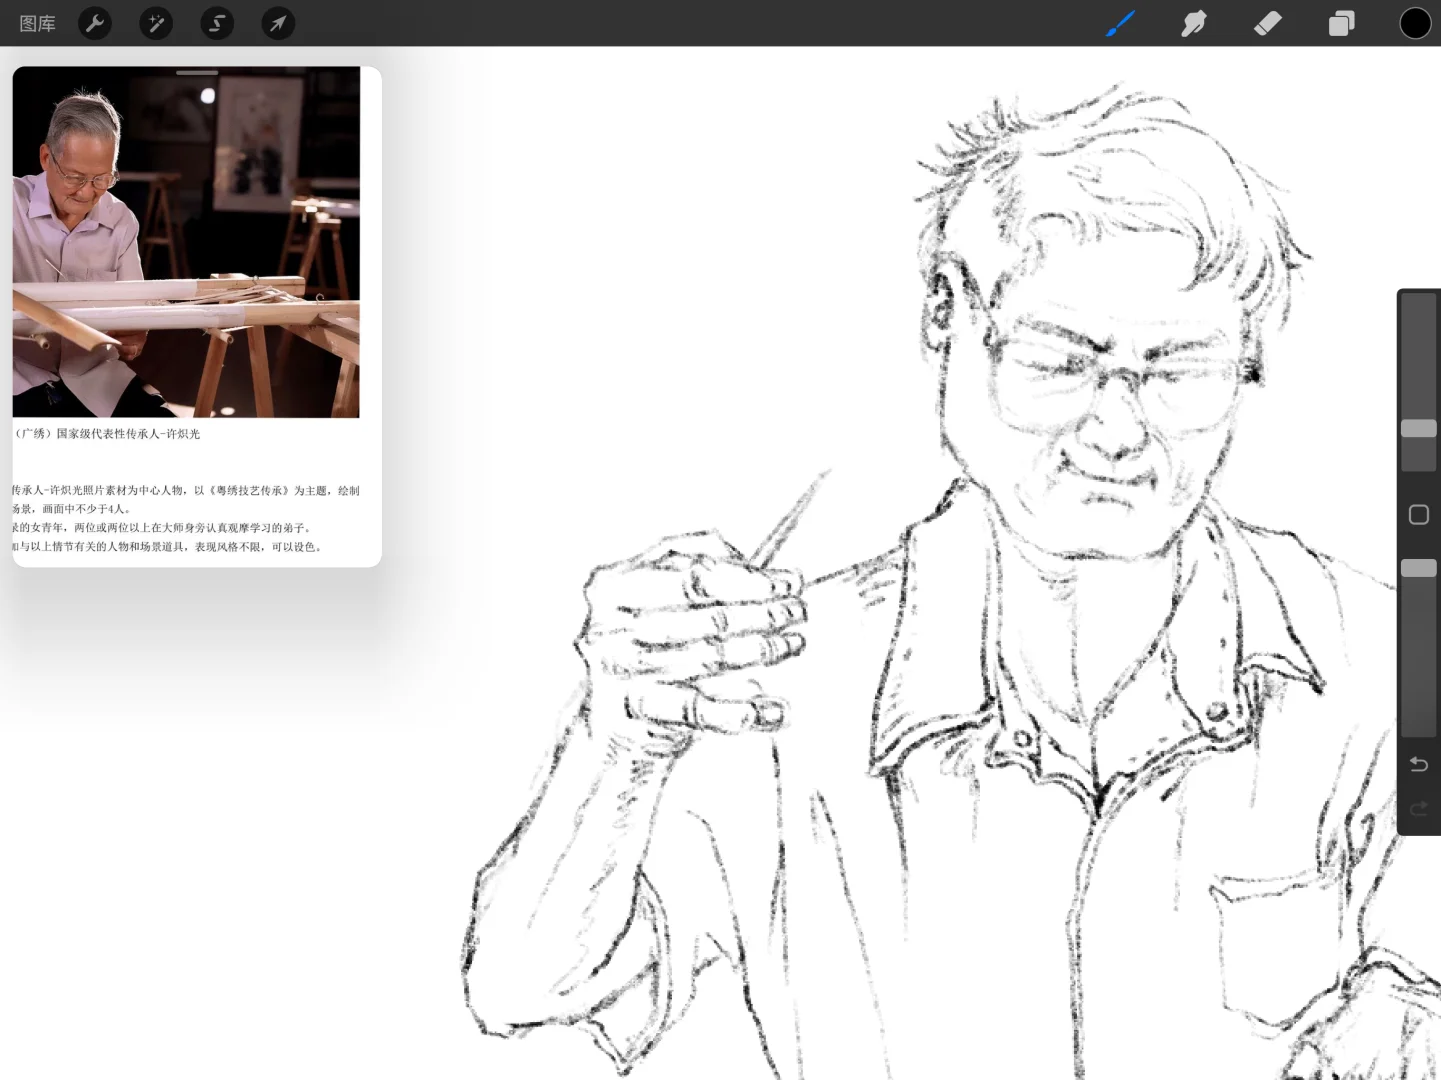1441x1080 pixels.
Task: Open the Adjustments magic wand menu
Action: [x=156, y=23]
